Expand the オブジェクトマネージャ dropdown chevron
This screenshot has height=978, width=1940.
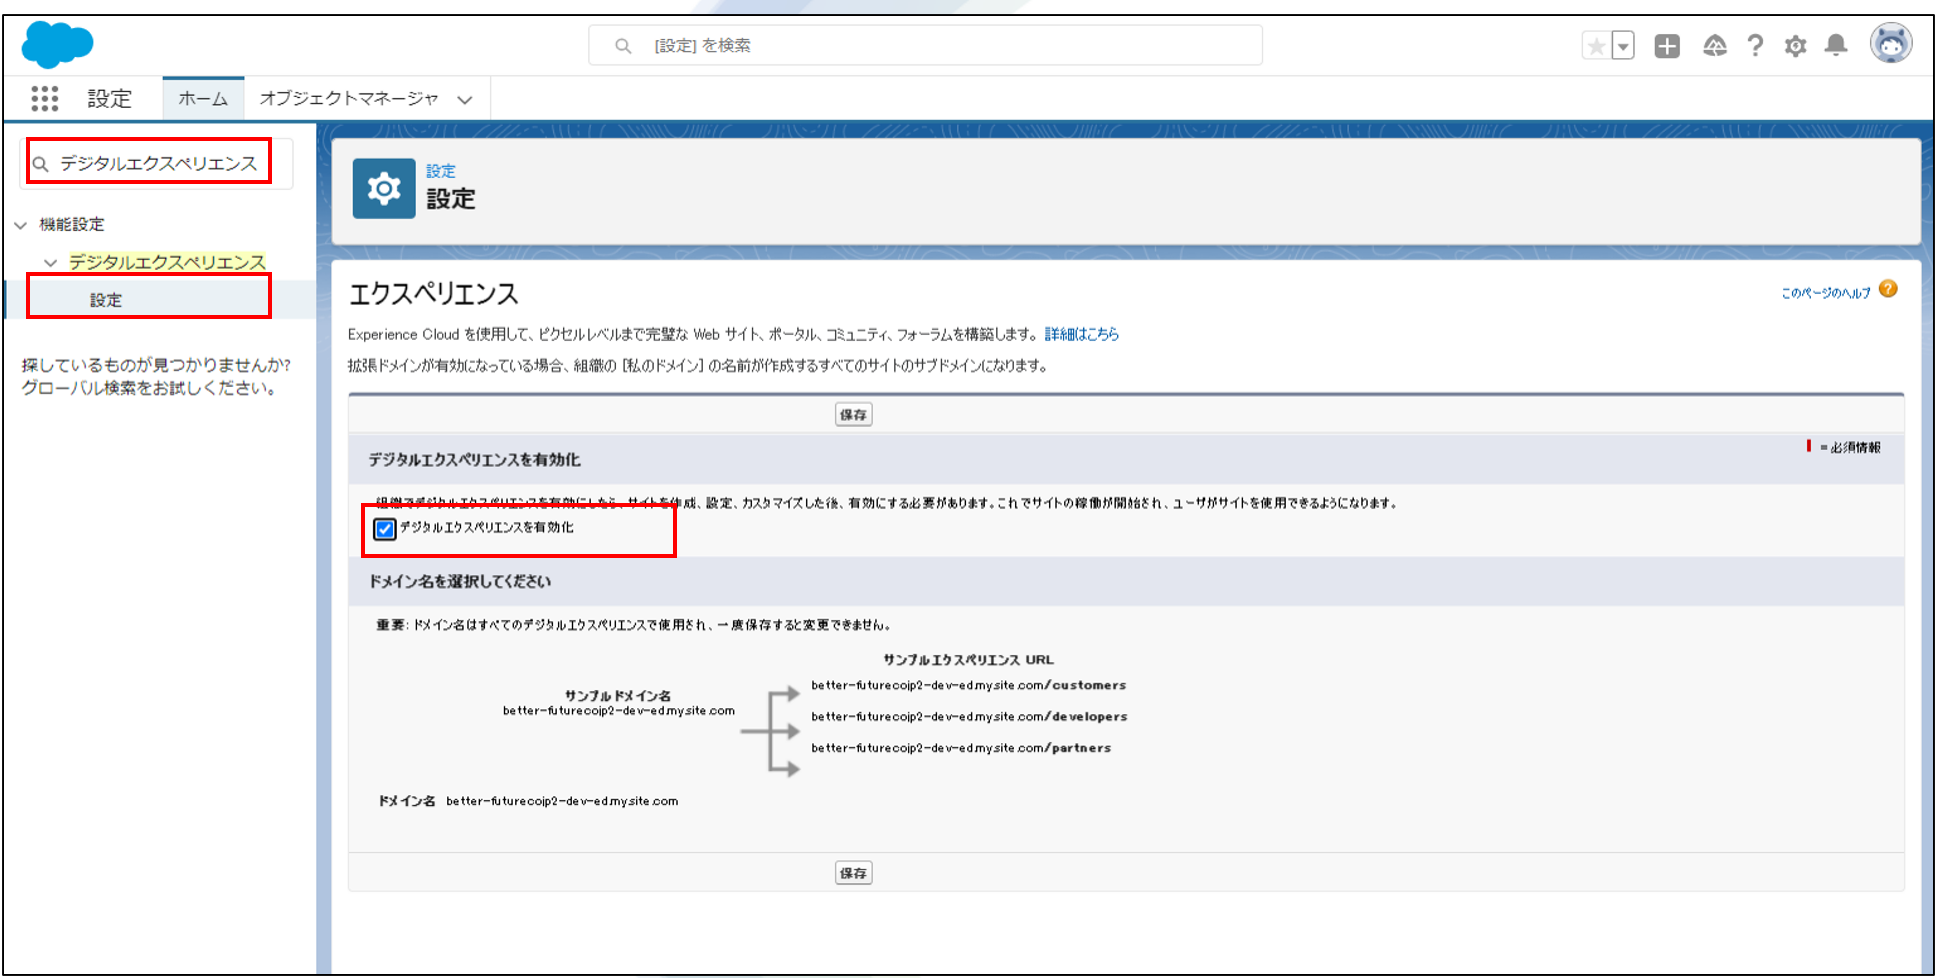coord(465,99)
